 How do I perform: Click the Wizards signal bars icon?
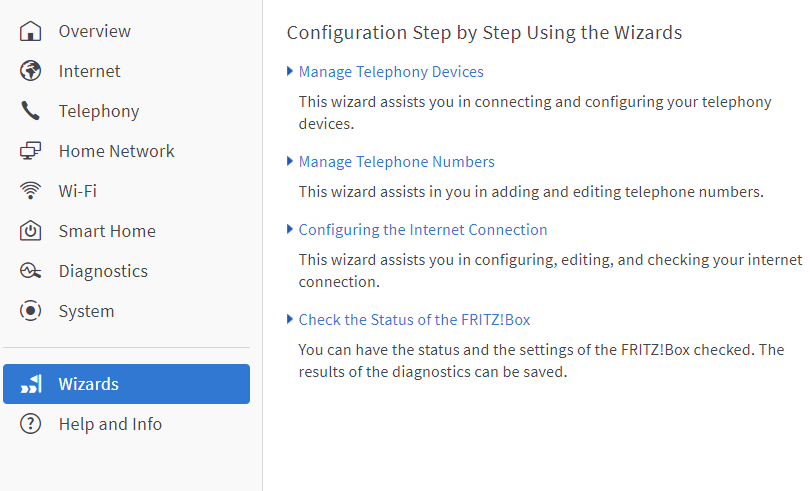coord(31,384)
